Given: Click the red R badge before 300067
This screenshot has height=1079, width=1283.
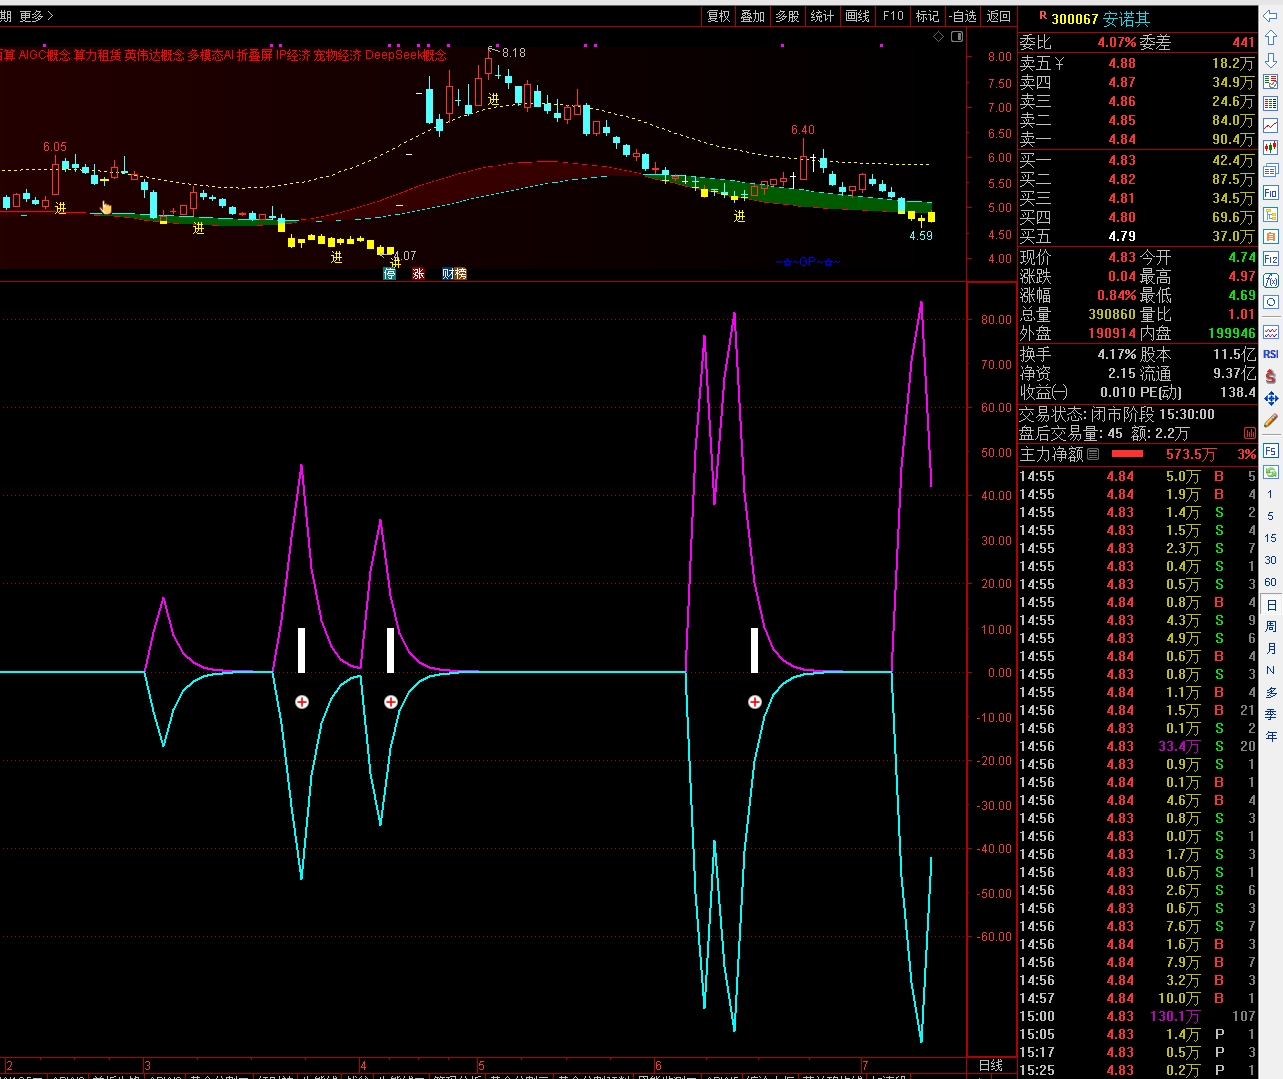Looking at the screenshot, I should pyautogui.click(x=1043, y=16).
